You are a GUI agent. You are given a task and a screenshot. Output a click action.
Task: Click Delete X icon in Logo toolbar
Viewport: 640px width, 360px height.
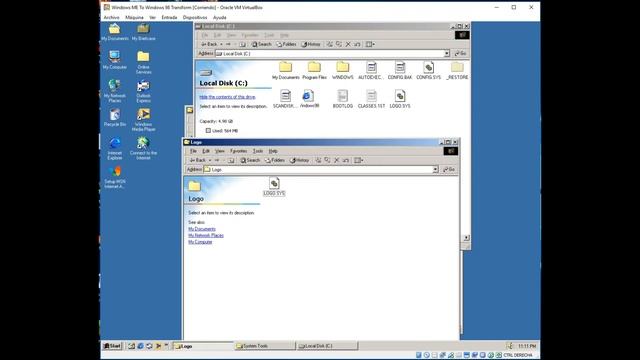(336, 160)
